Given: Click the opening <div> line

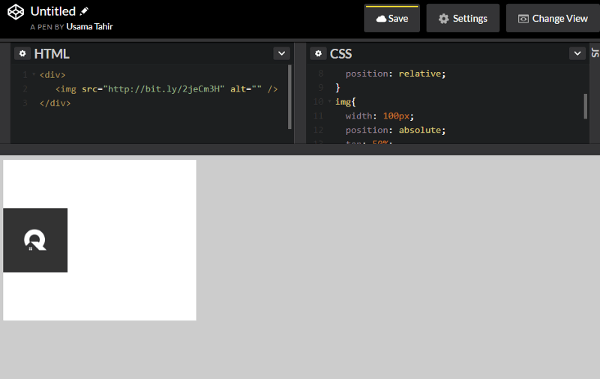Looking at the screenshot, I should (52, 75).
